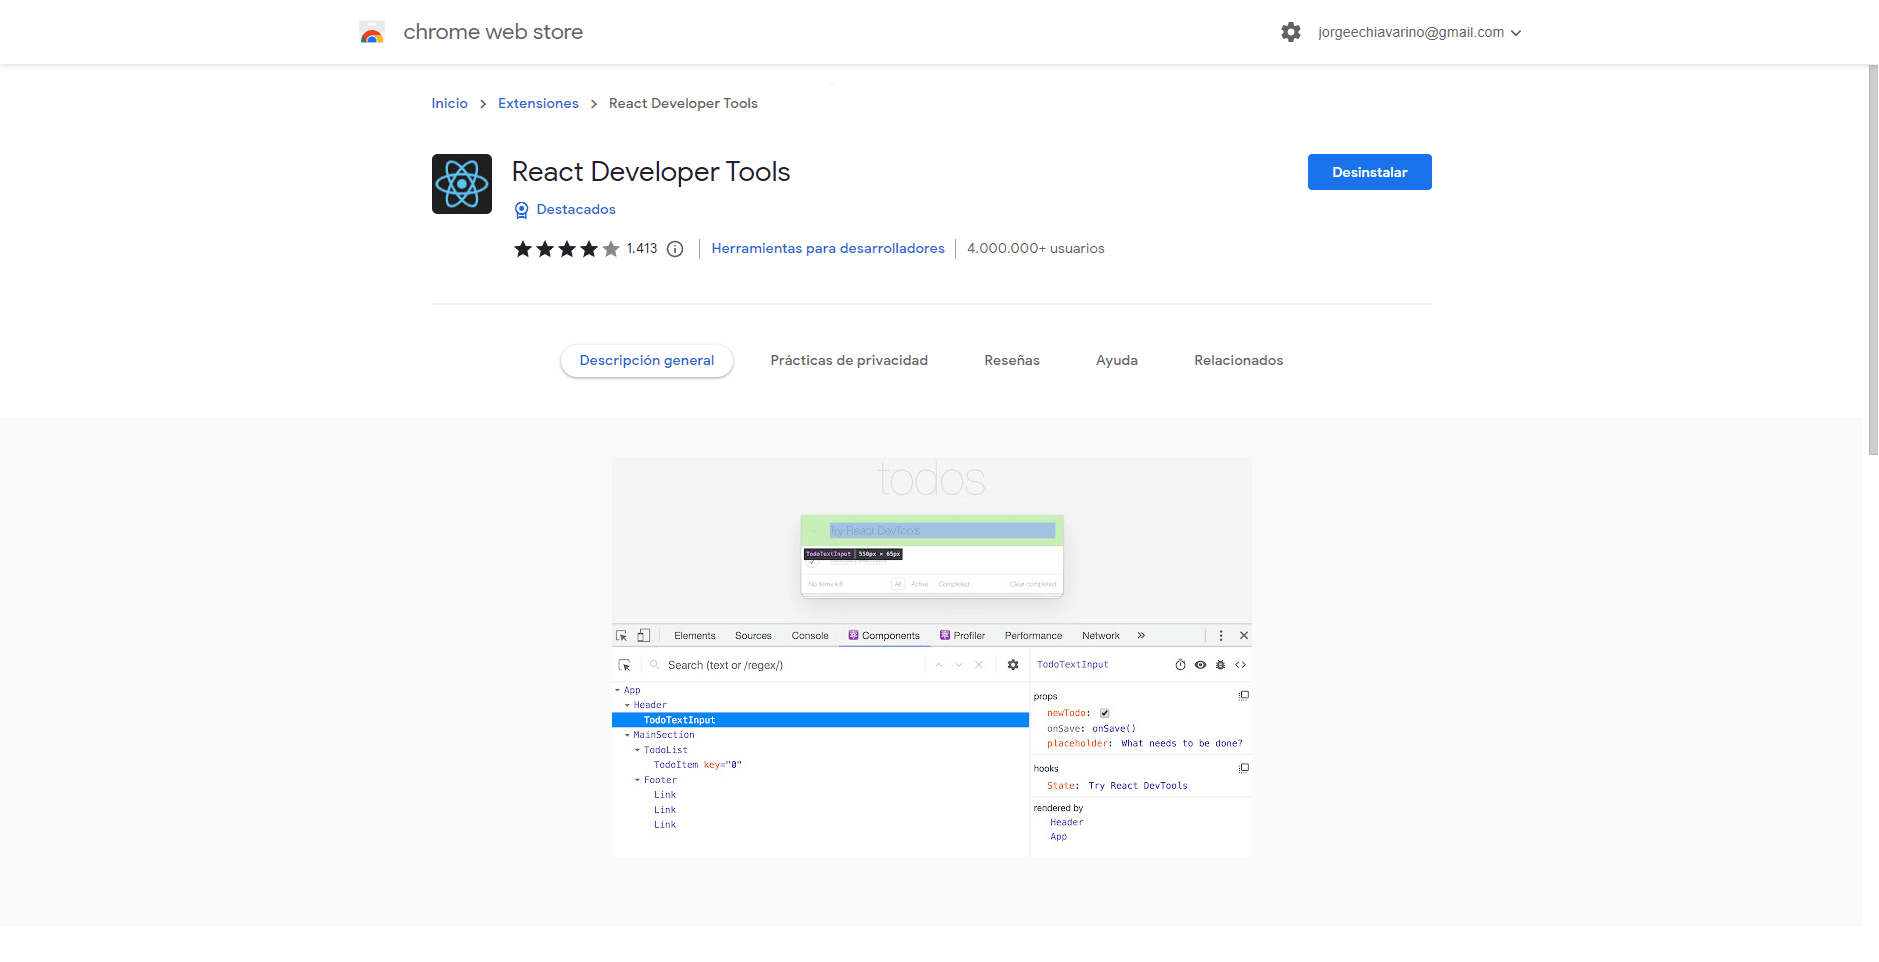
Task: Open the Extensiones breadcrumb link
Action: click(x=538, y=103)
